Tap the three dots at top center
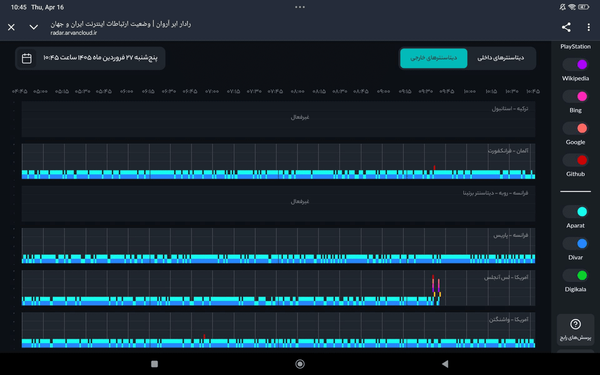This screenshot has height=375, width=600. [300, 7]
